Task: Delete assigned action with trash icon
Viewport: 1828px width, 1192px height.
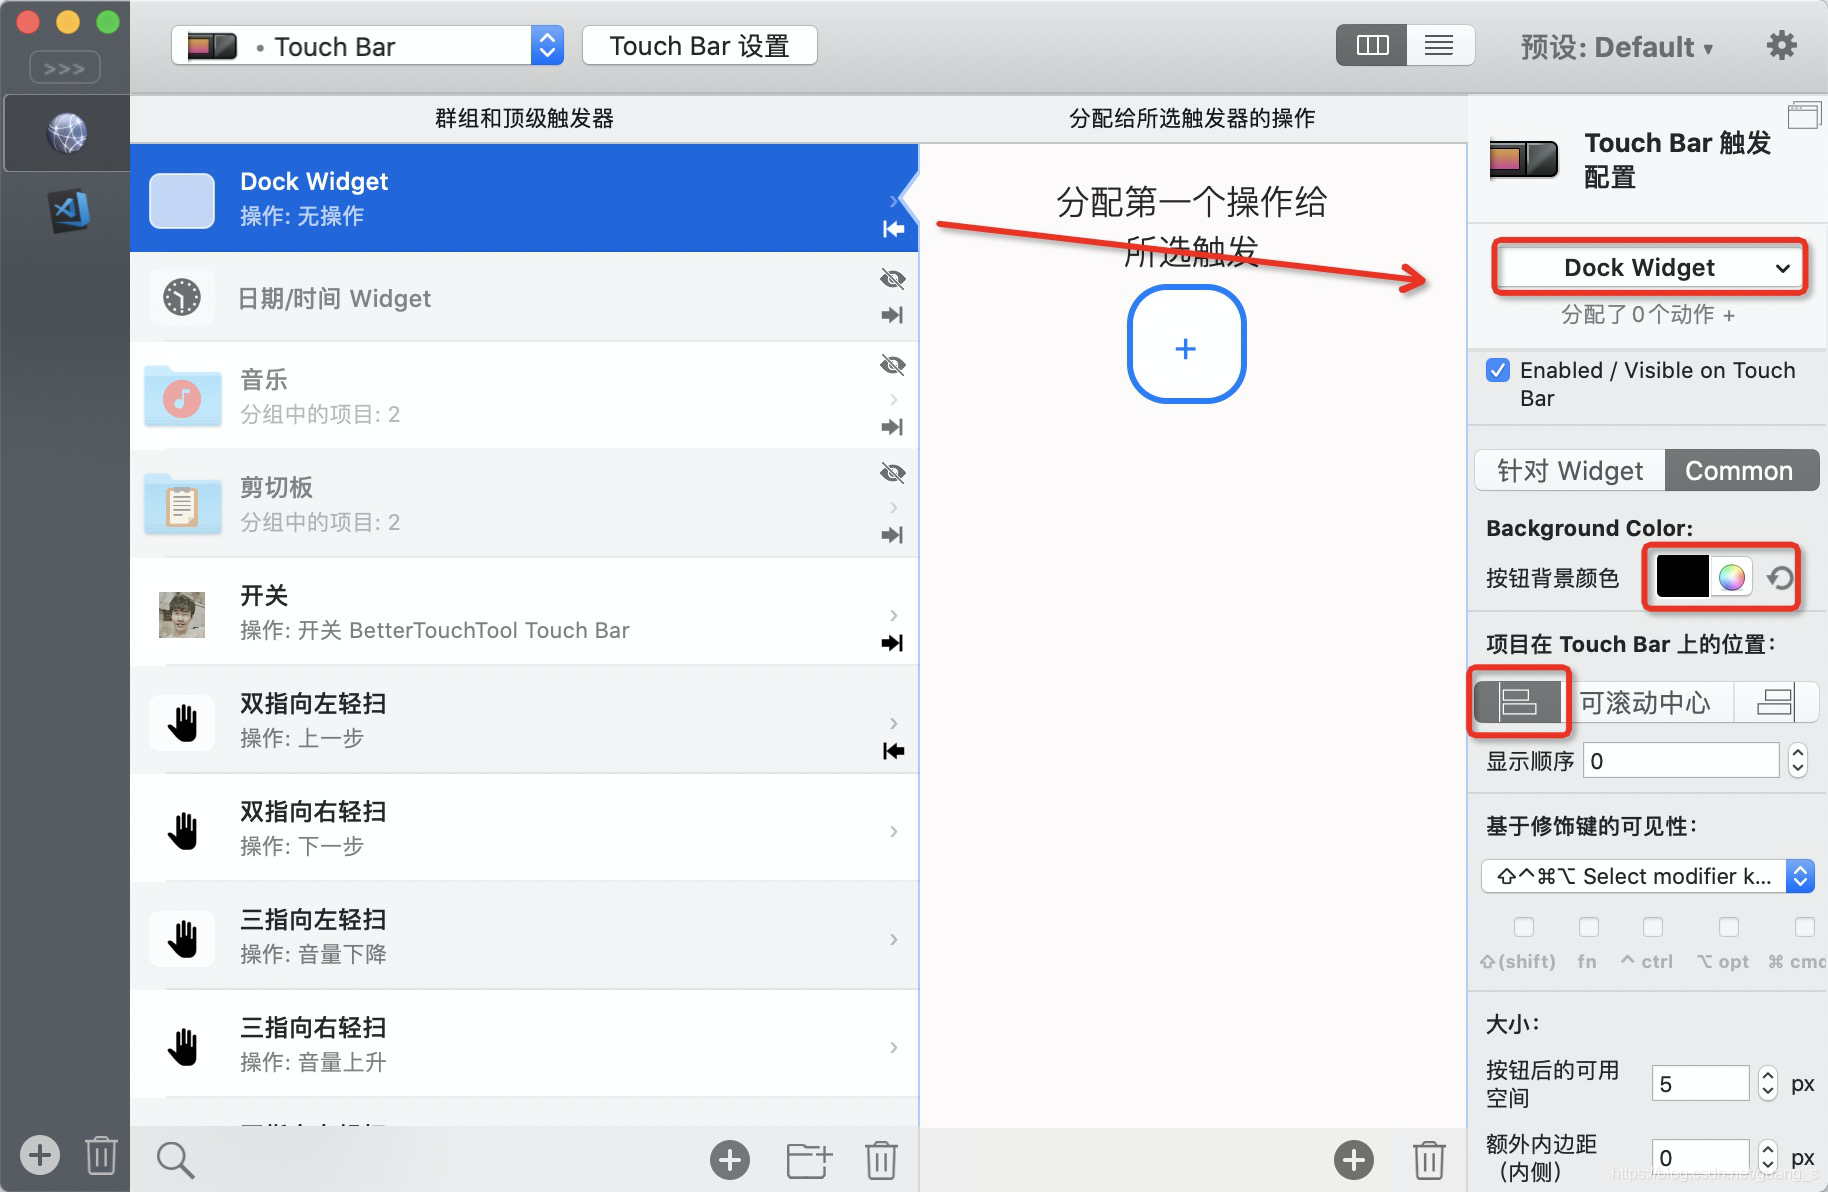Action: 1429,1160
